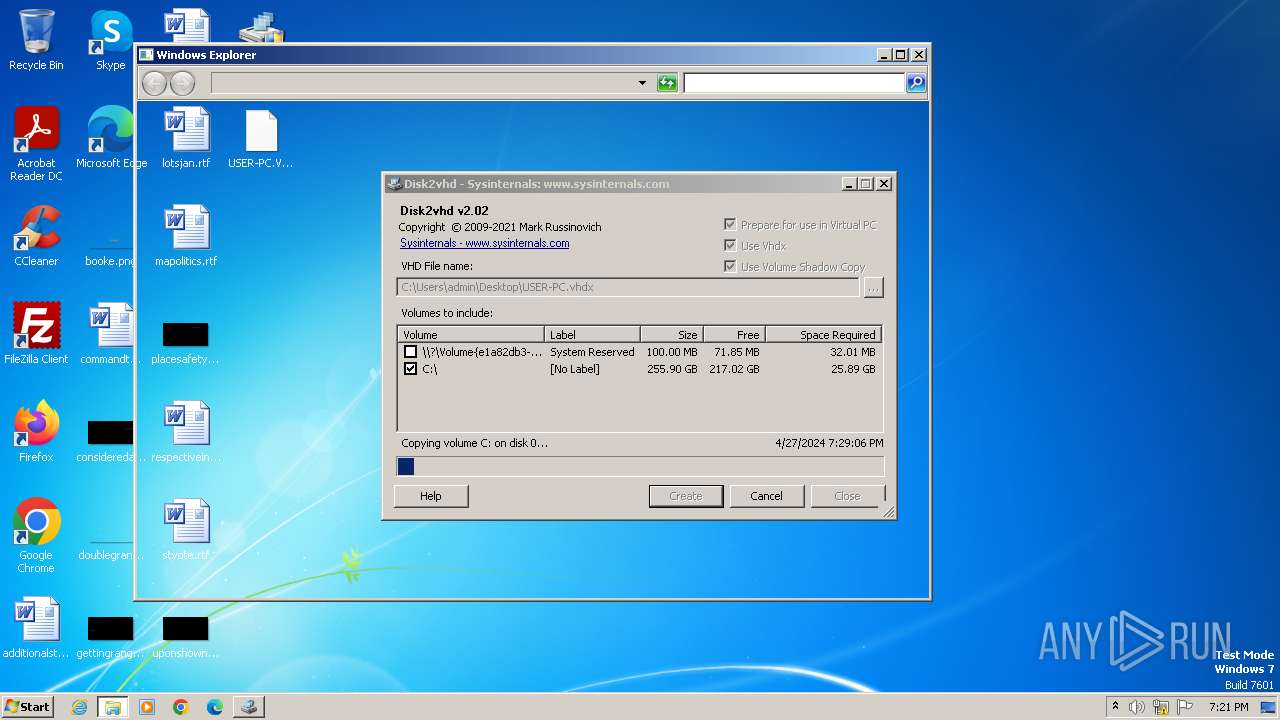
Task: Open Windows Media Player taskbar icon
Action: click(x=147, y=707)
